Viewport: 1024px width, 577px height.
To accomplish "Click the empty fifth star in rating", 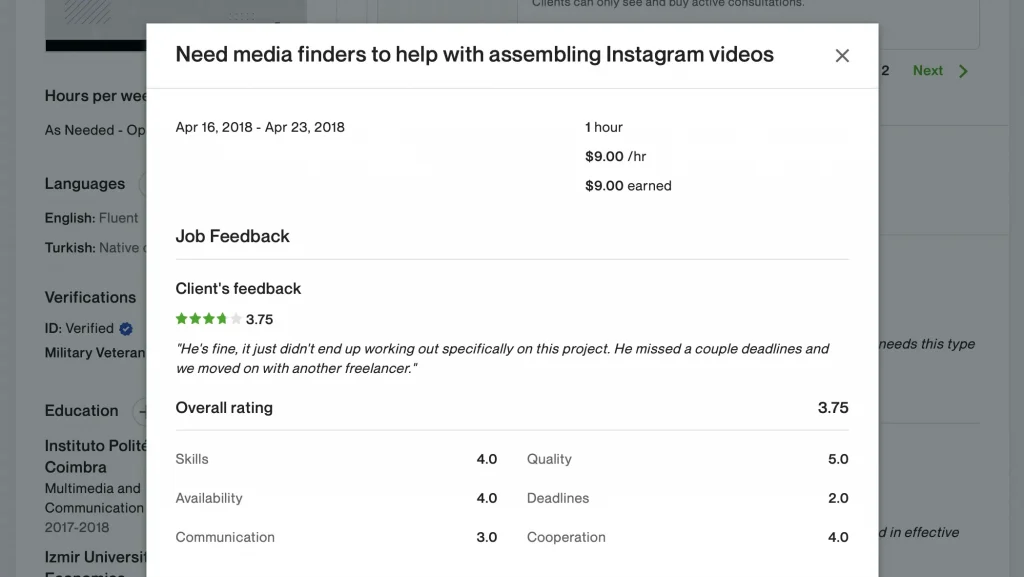I will [x=236, y=319].
